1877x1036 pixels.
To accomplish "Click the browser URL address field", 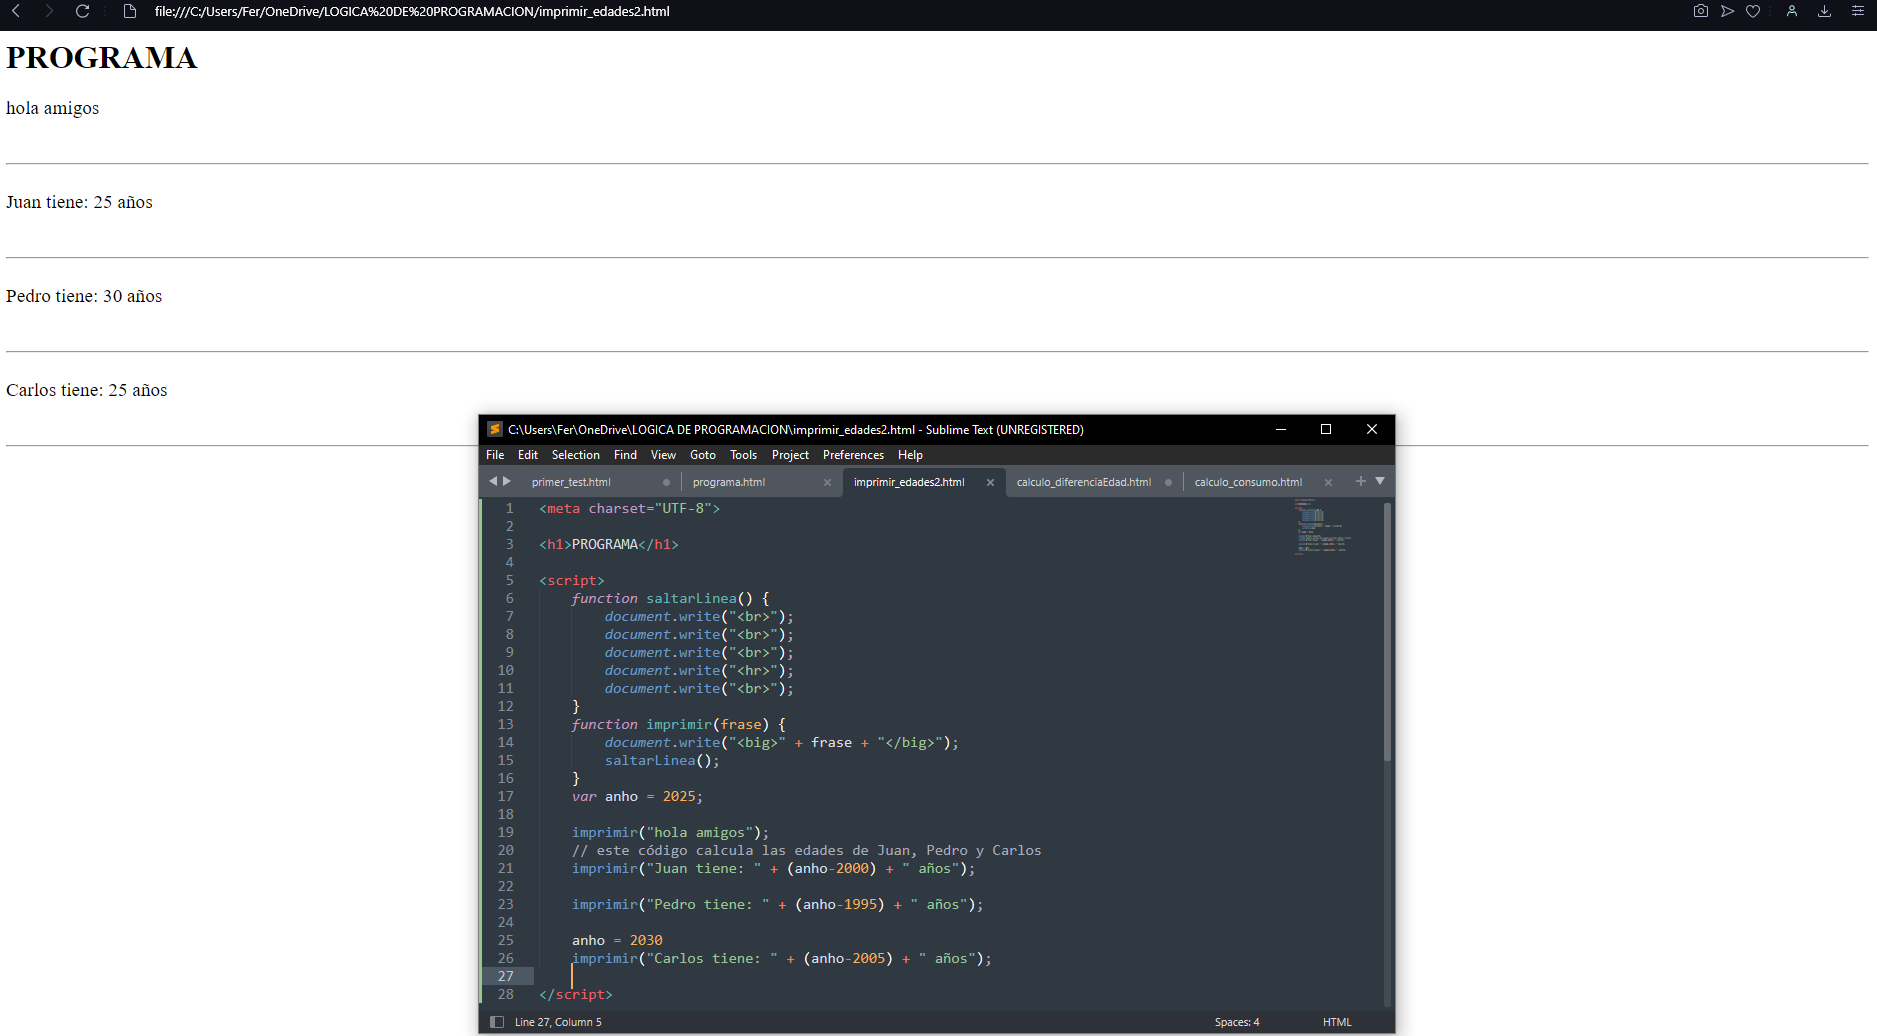I will (x=412, y=11).
